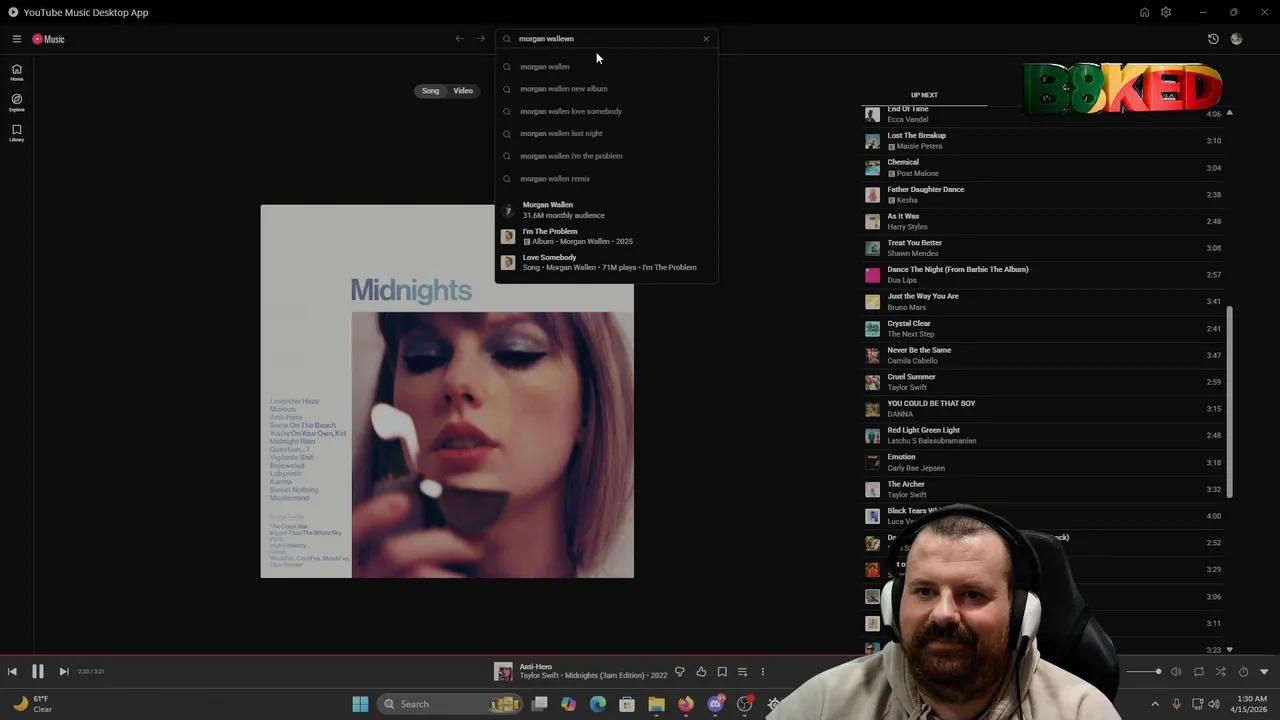Play 'Crystal Clear' by The Next Step

click(x=1042, y=329)
